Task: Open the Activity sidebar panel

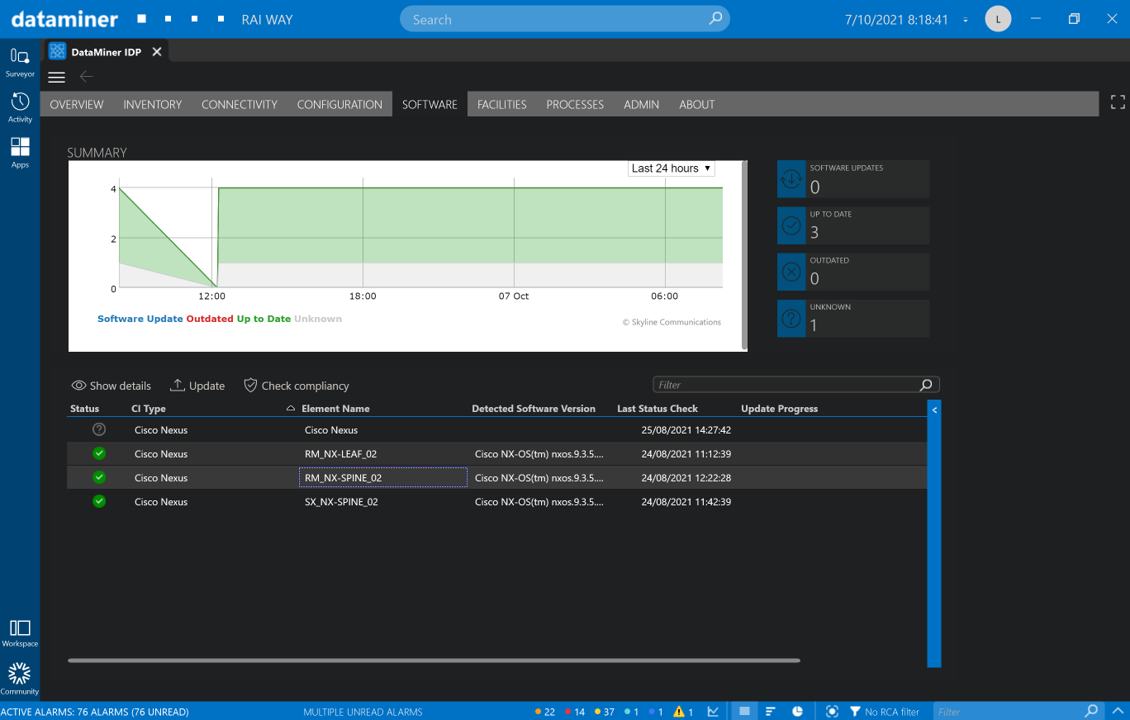Action: coord(19,107)
